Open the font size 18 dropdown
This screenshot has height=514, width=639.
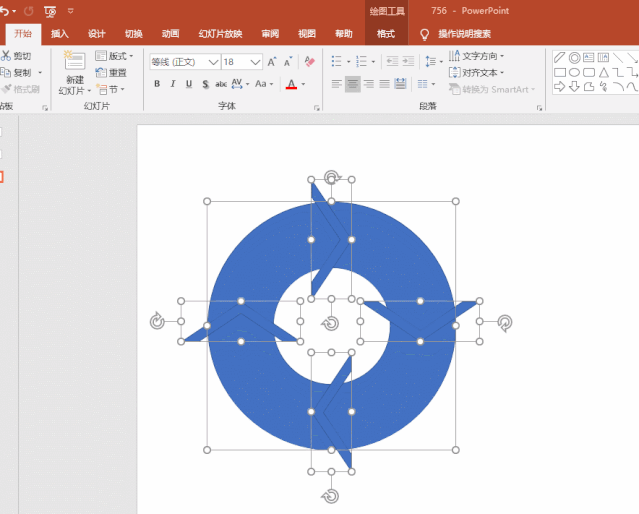(x=256, y=62)
